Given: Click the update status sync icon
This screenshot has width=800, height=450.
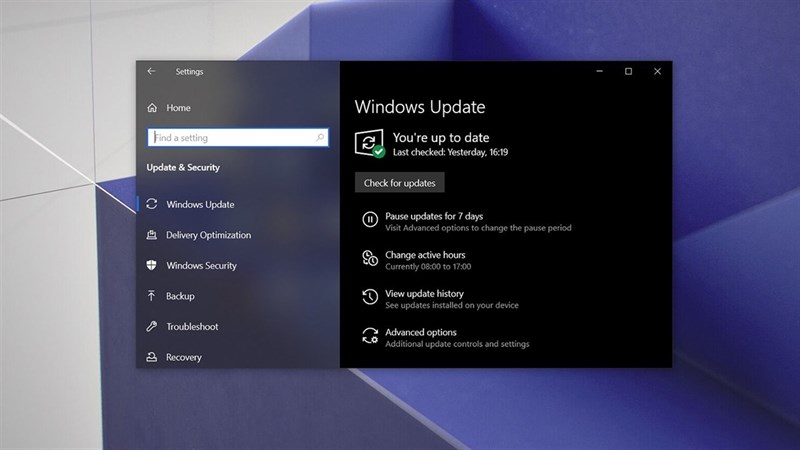Looking at the screenshot, I should tap(368, 143).
